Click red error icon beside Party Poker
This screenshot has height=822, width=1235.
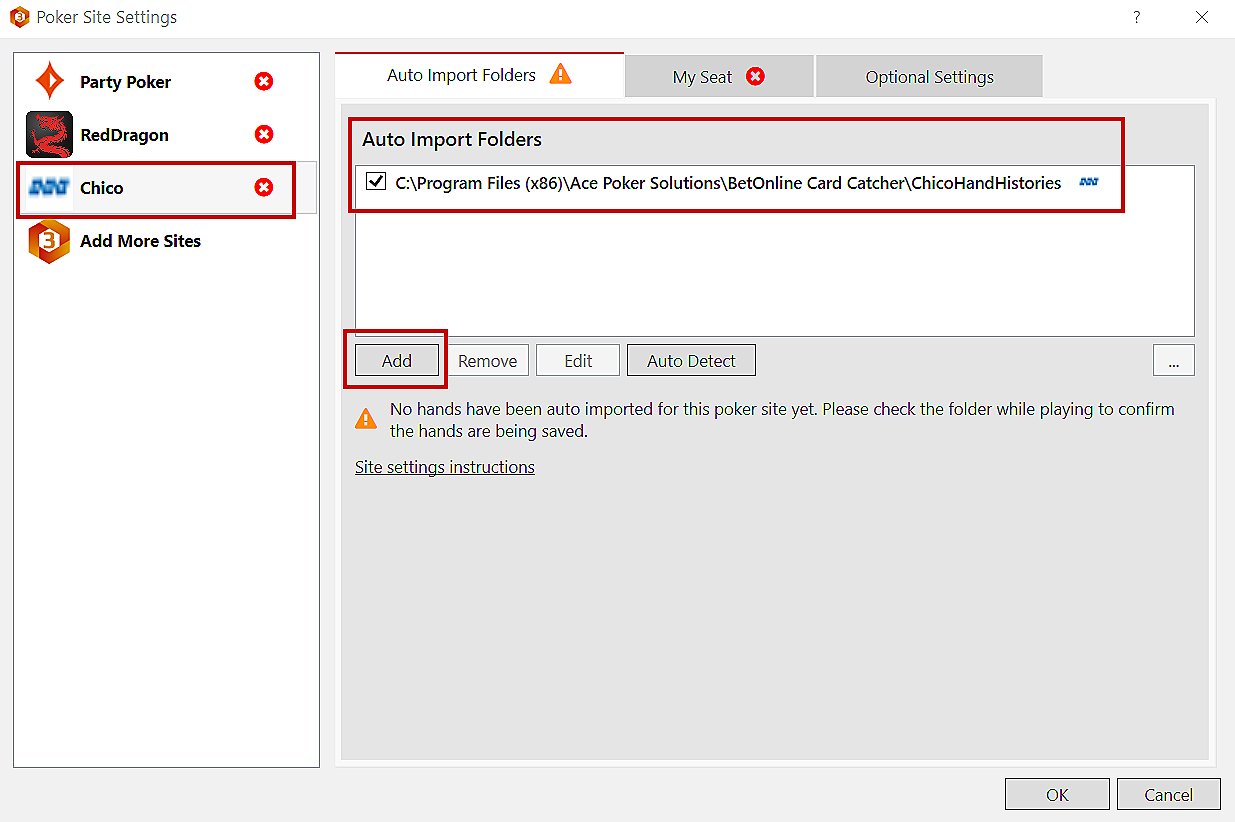click(264, 82)
